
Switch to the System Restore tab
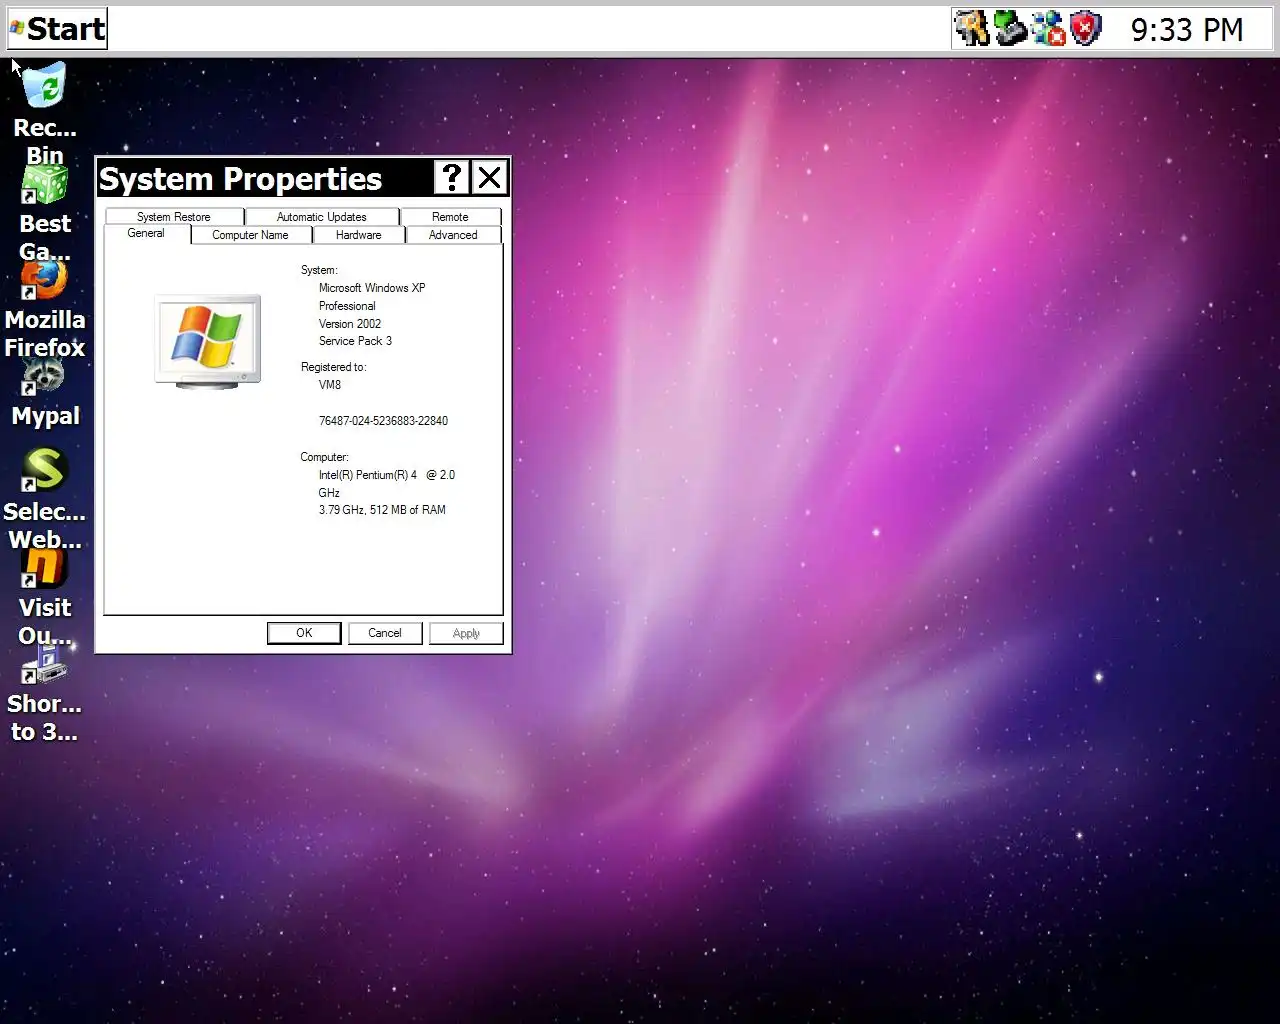pyautogui.click(x=174, y=217)
